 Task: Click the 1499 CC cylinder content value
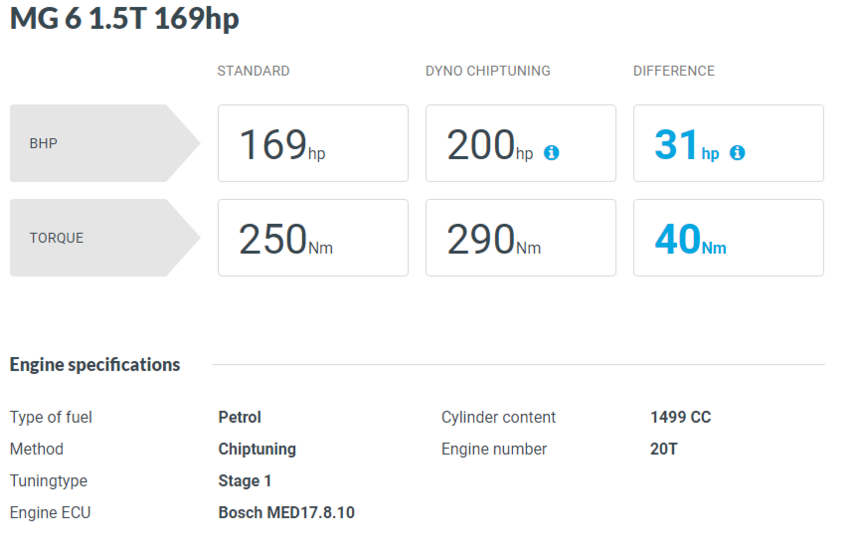pyautogui.click(x=680, y=417)
